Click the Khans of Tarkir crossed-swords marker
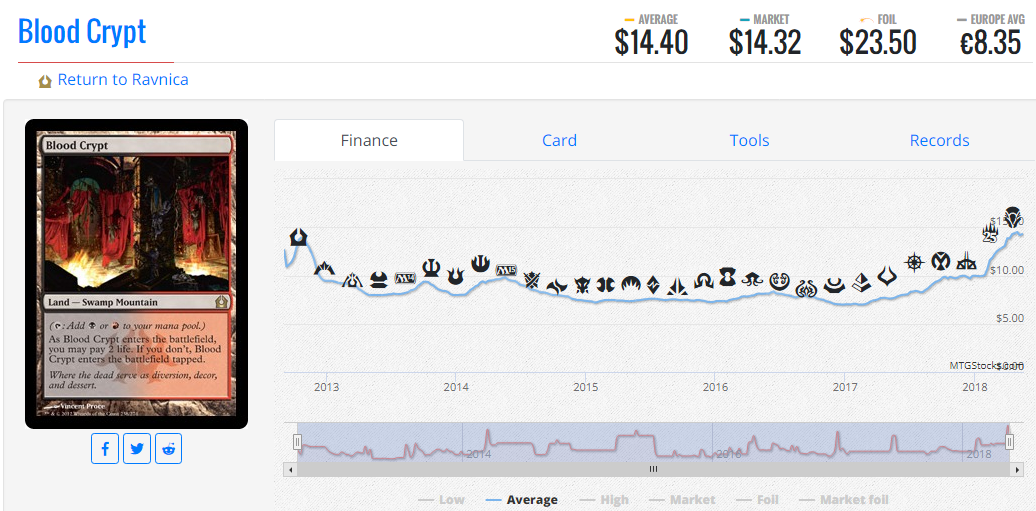The height and width of the screenshot is (511, 1036). [x=531, y=280]
